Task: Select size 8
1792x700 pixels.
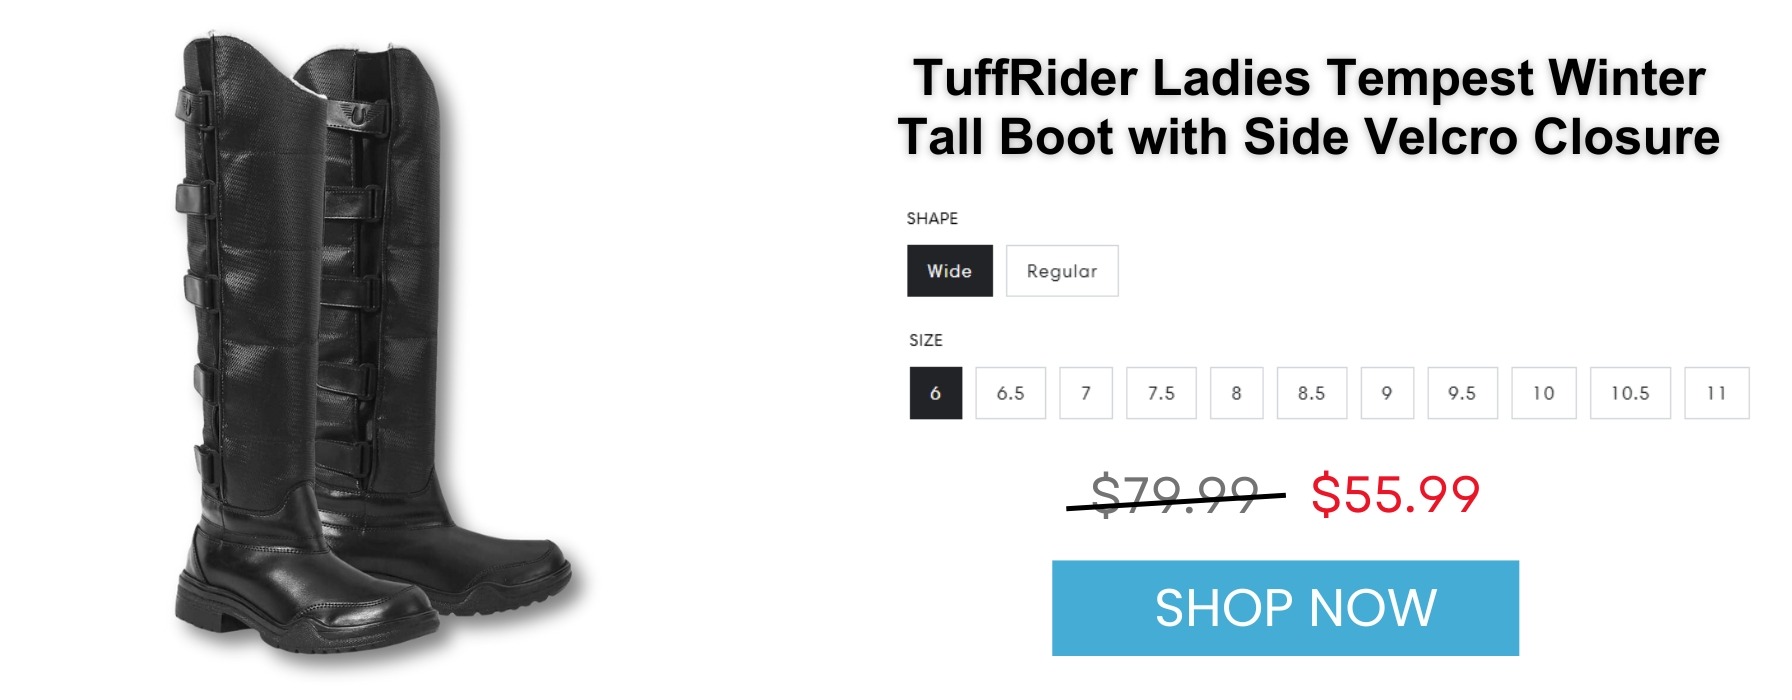Action: (1237, 393)
